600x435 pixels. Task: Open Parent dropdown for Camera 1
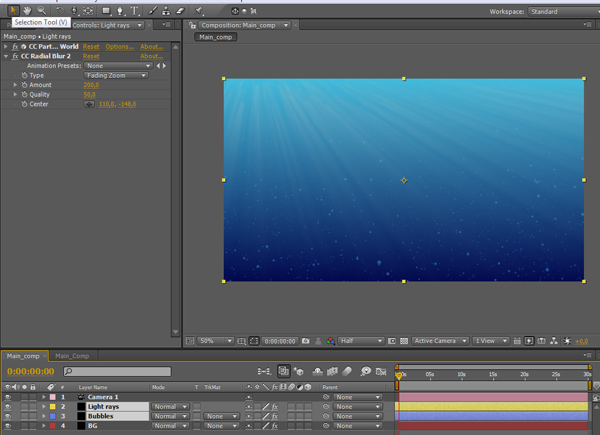coord(357,397)
